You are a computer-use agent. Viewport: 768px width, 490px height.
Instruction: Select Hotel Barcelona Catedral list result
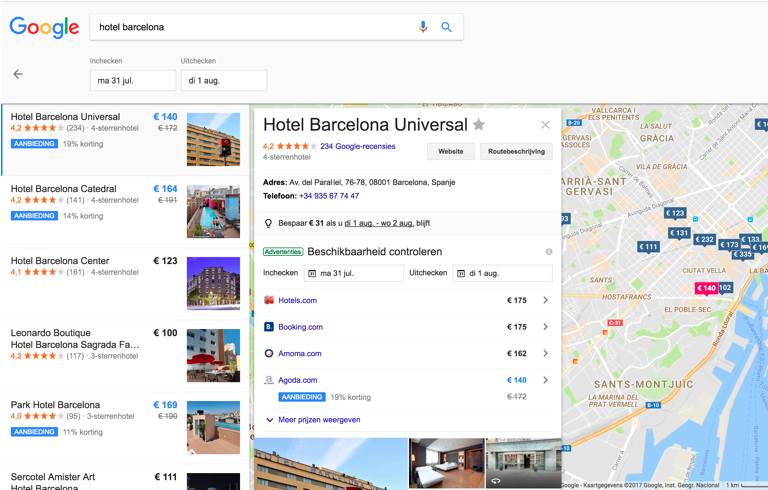coord(124,212)
